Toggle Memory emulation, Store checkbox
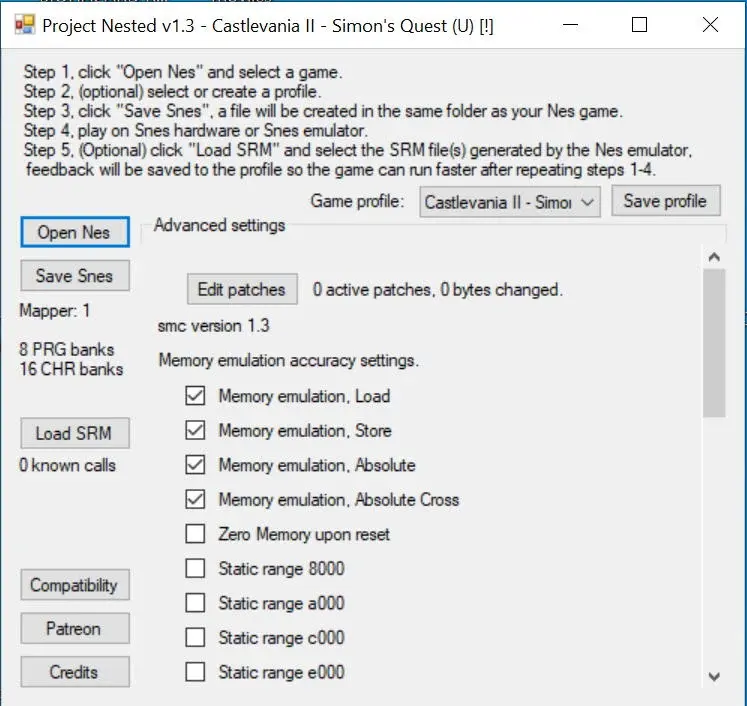747x706 pixels. 196,431
